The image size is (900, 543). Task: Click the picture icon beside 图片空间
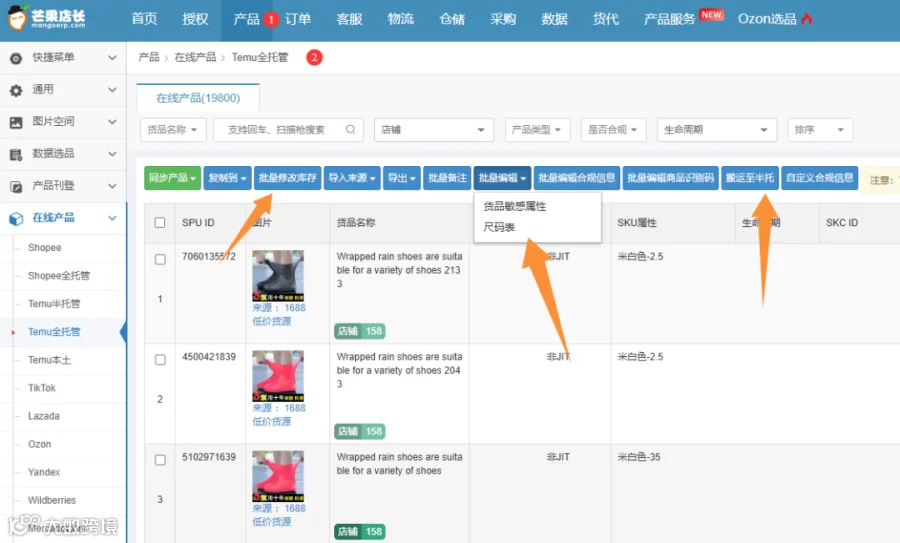click(16, 122)
